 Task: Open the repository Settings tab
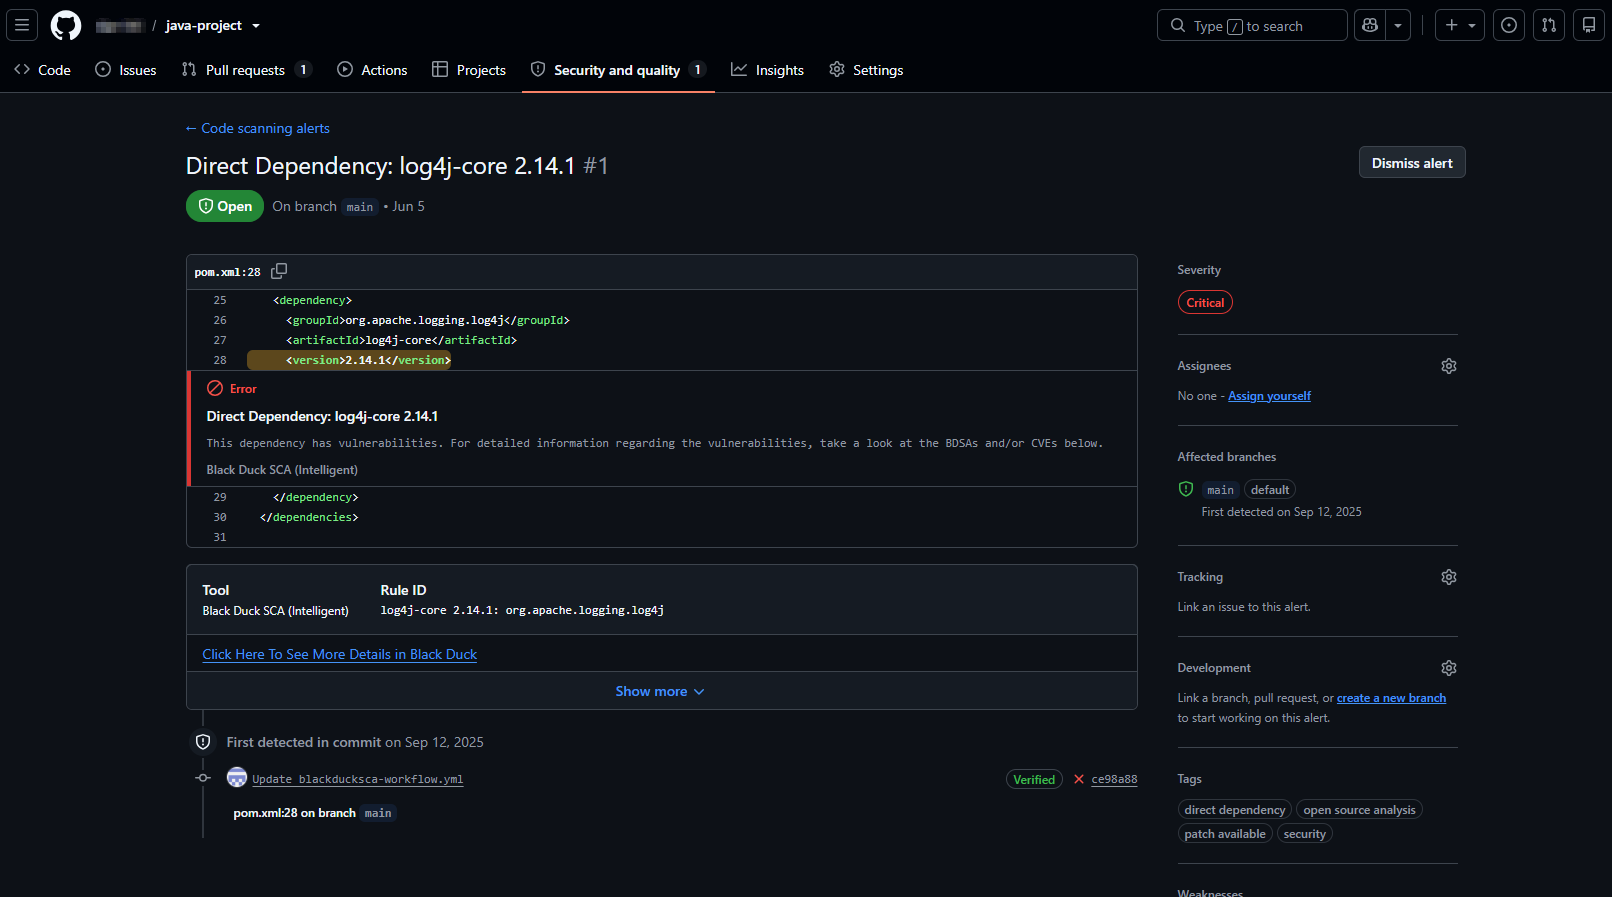(x=866, y=70)
